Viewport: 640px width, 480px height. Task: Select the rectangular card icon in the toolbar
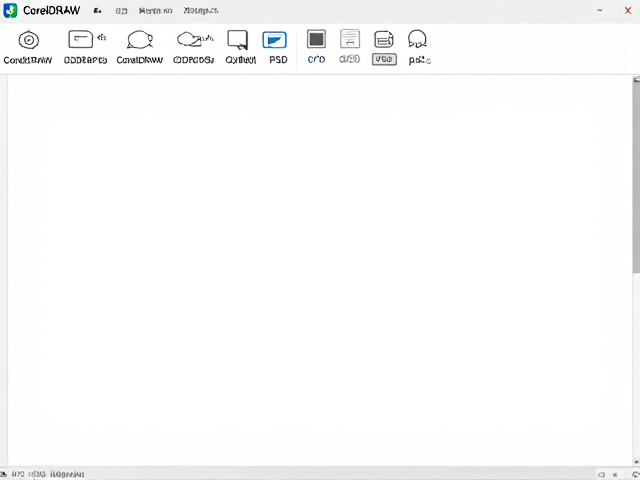coord(80,39)
